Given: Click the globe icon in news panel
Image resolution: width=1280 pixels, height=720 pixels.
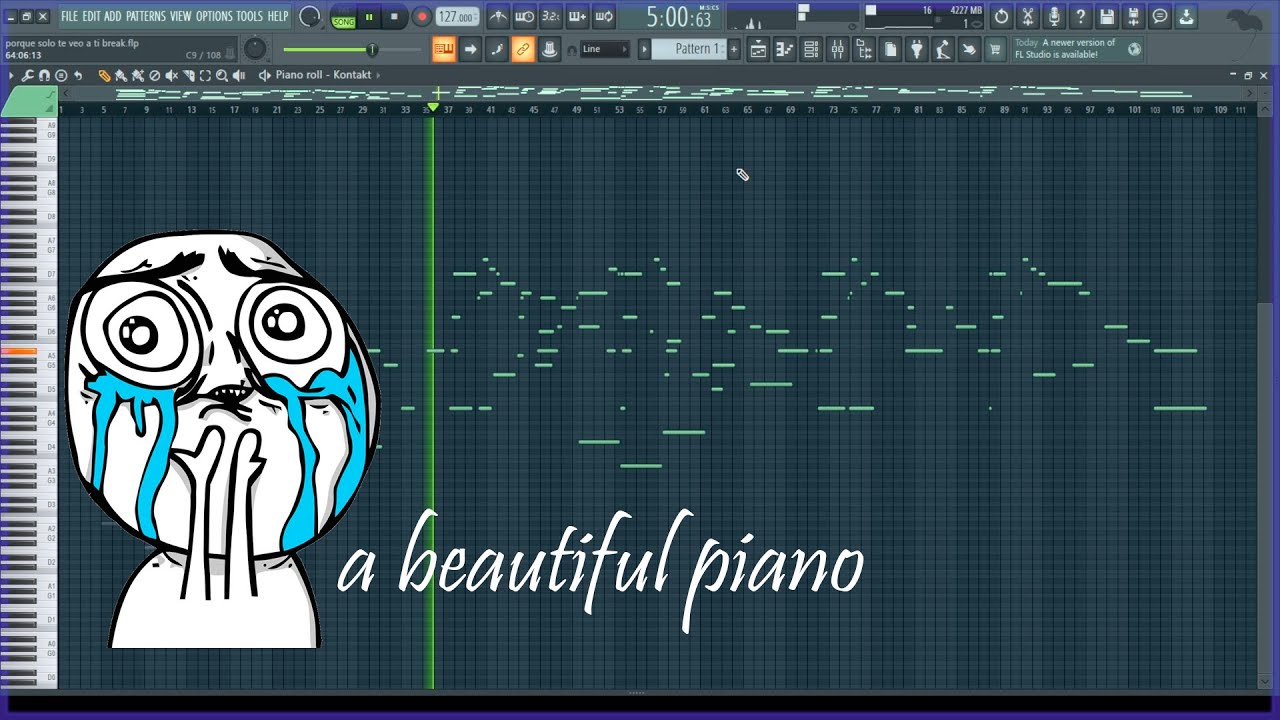Looking at the screenshot, I should (1133, 49).
